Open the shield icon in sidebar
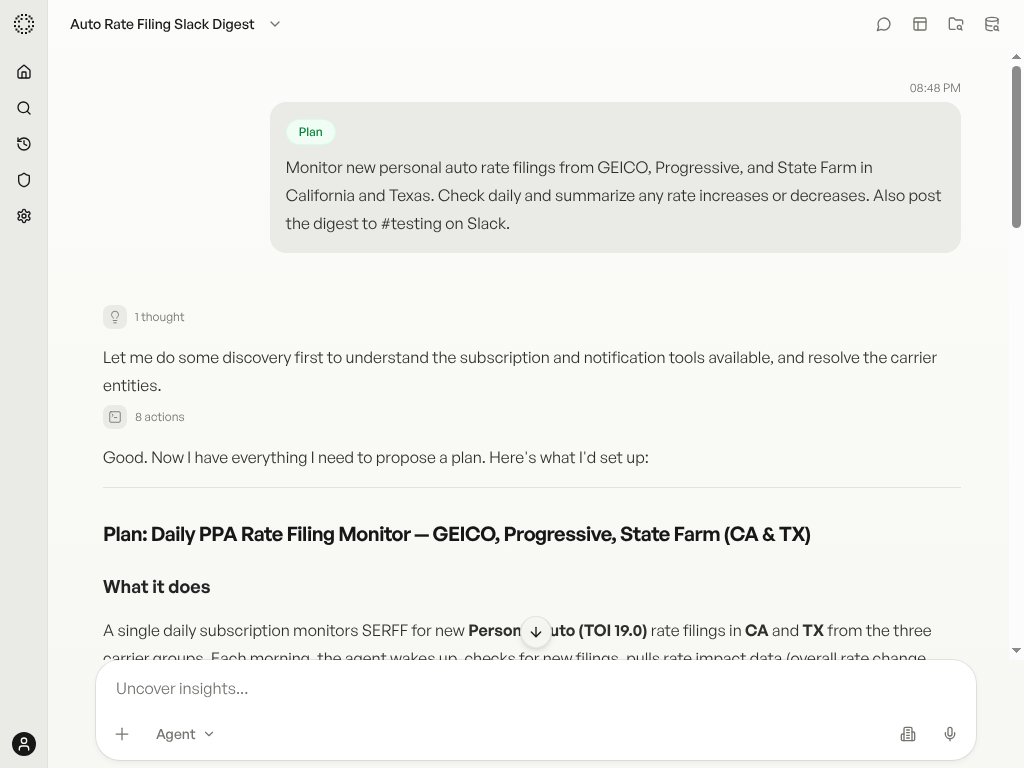Screen dimensions: 1024x768 [24, 180]
